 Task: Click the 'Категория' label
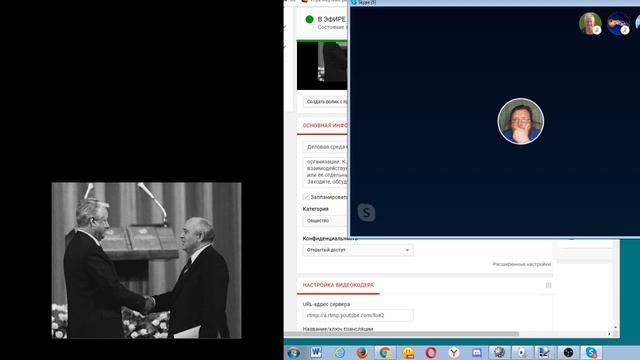click(316, 209)
